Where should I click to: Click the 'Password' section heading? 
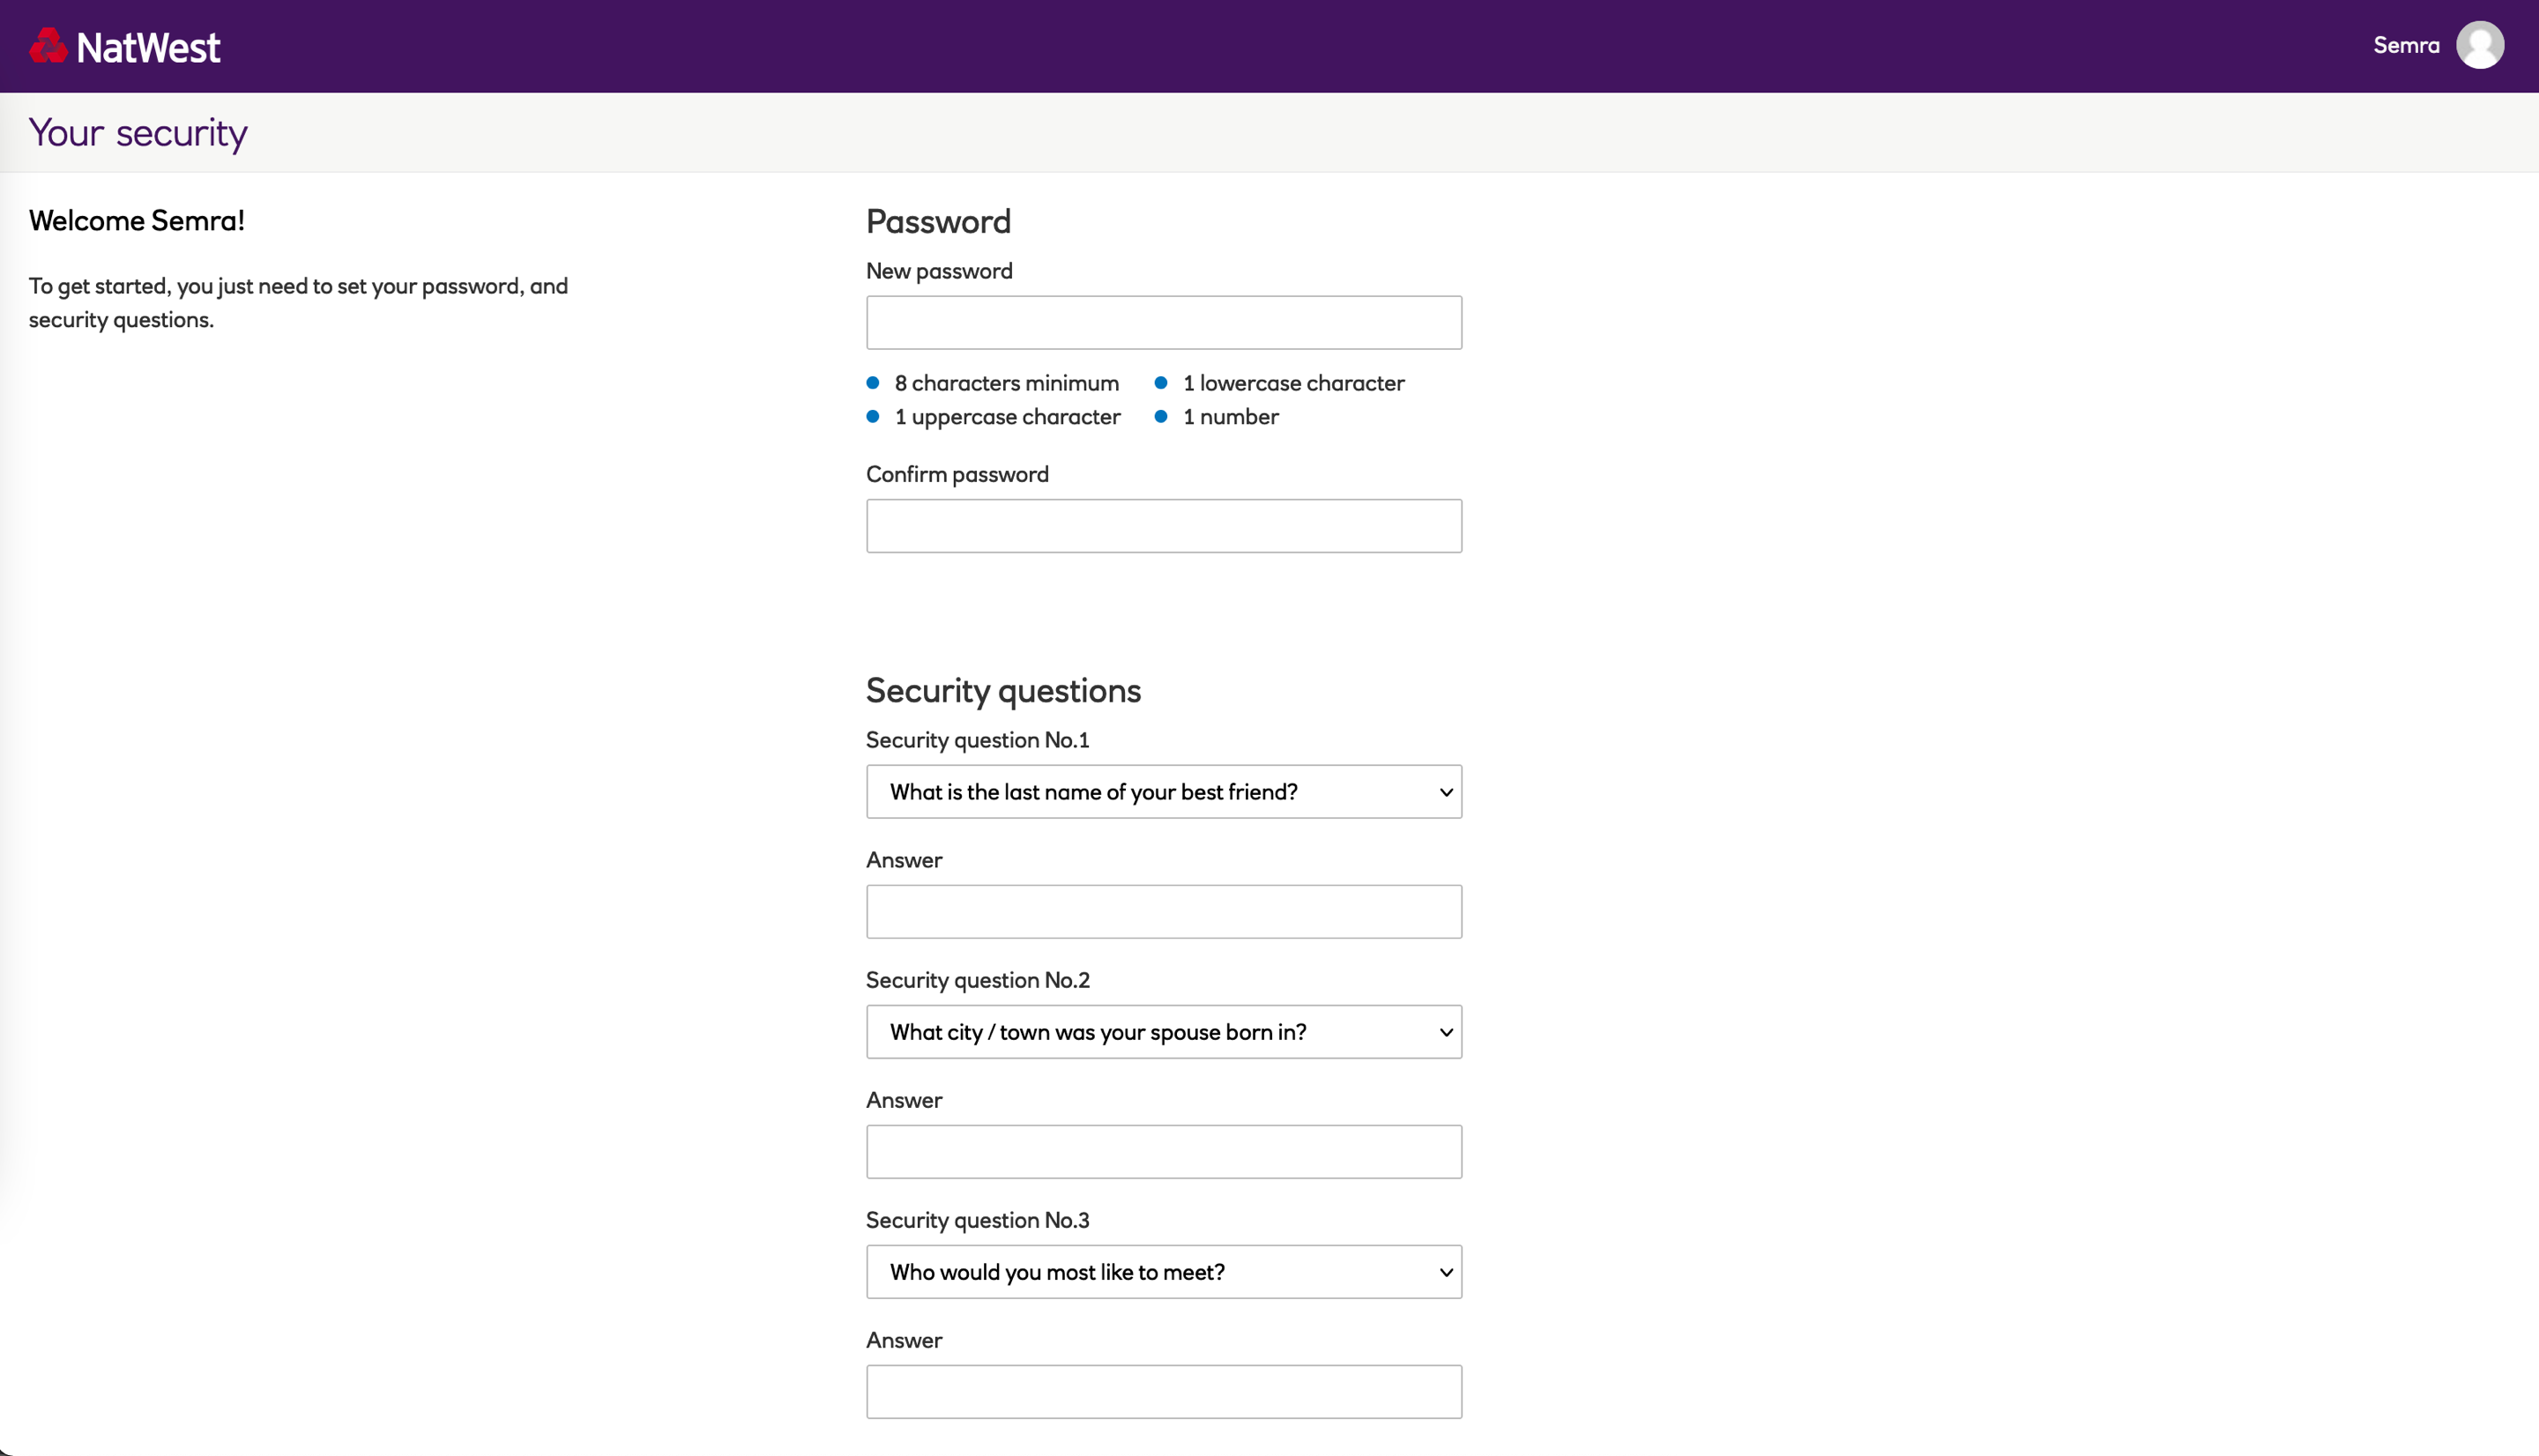[x=938, y=222]
